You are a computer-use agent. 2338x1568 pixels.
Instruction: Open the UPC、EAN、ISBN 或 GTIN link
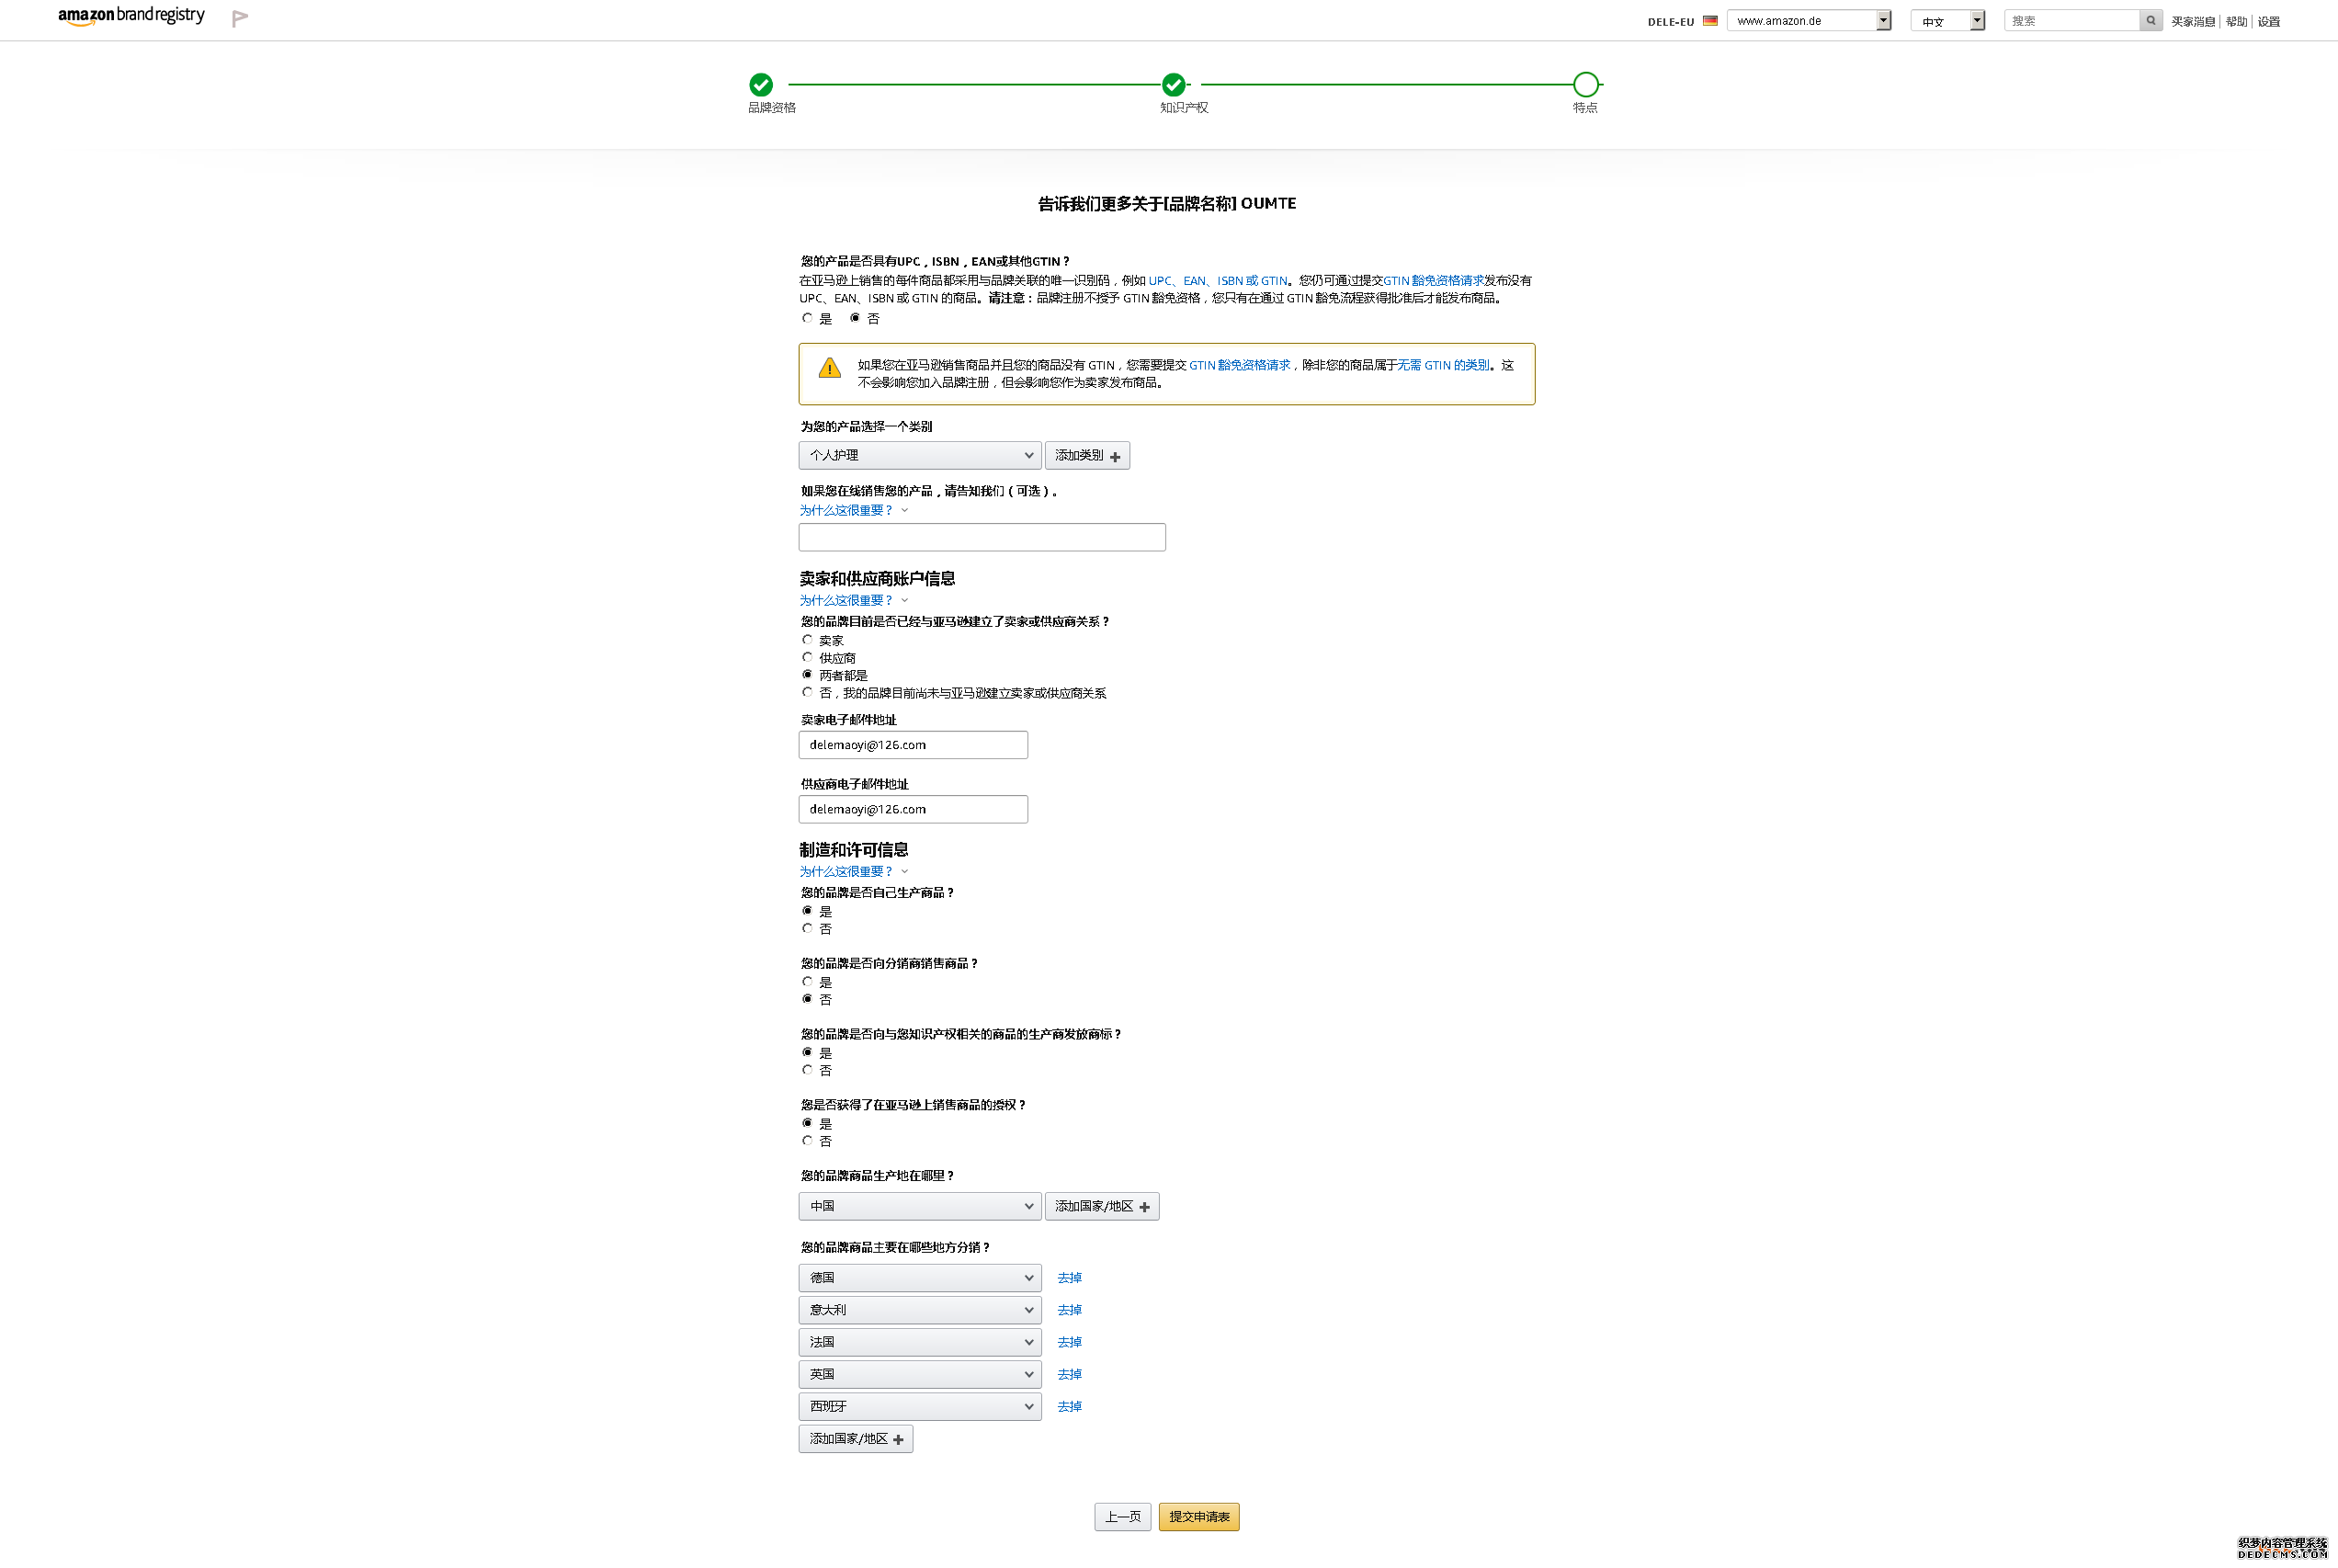[x=1218, y=281]
